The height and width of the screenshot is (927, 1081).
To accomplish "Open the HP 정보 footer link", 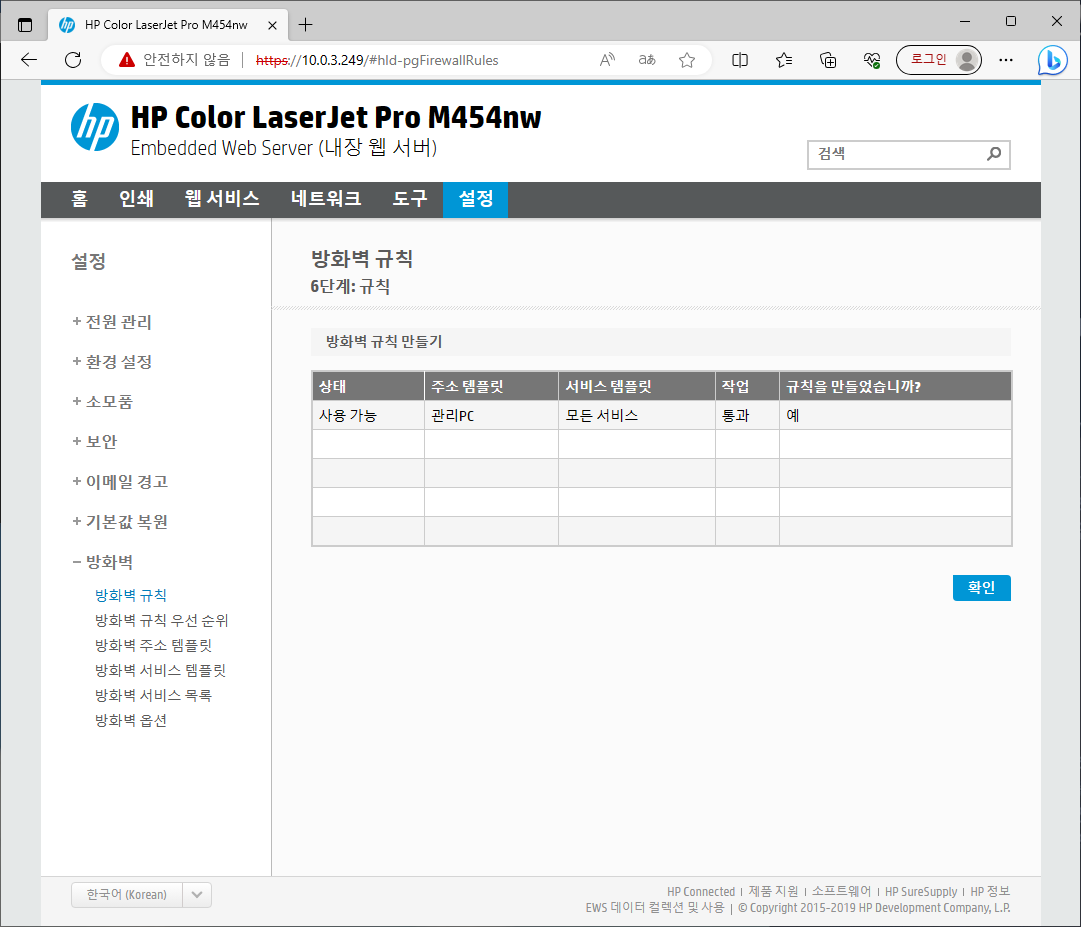I will [990, 891].
